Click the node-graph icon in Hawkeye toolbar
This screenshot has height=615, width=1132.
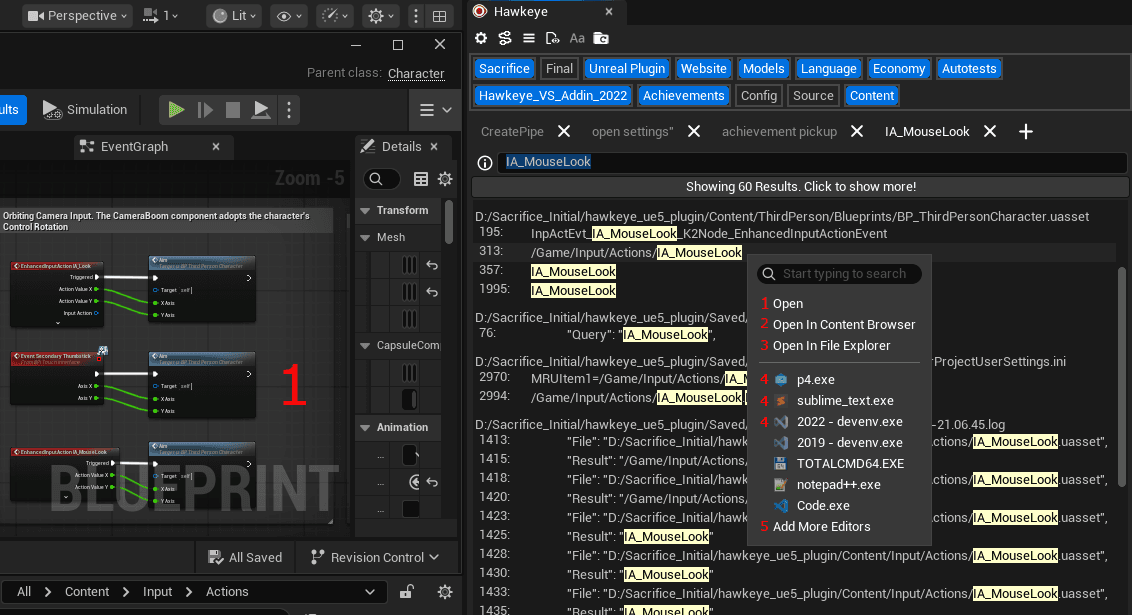point(505,38)
